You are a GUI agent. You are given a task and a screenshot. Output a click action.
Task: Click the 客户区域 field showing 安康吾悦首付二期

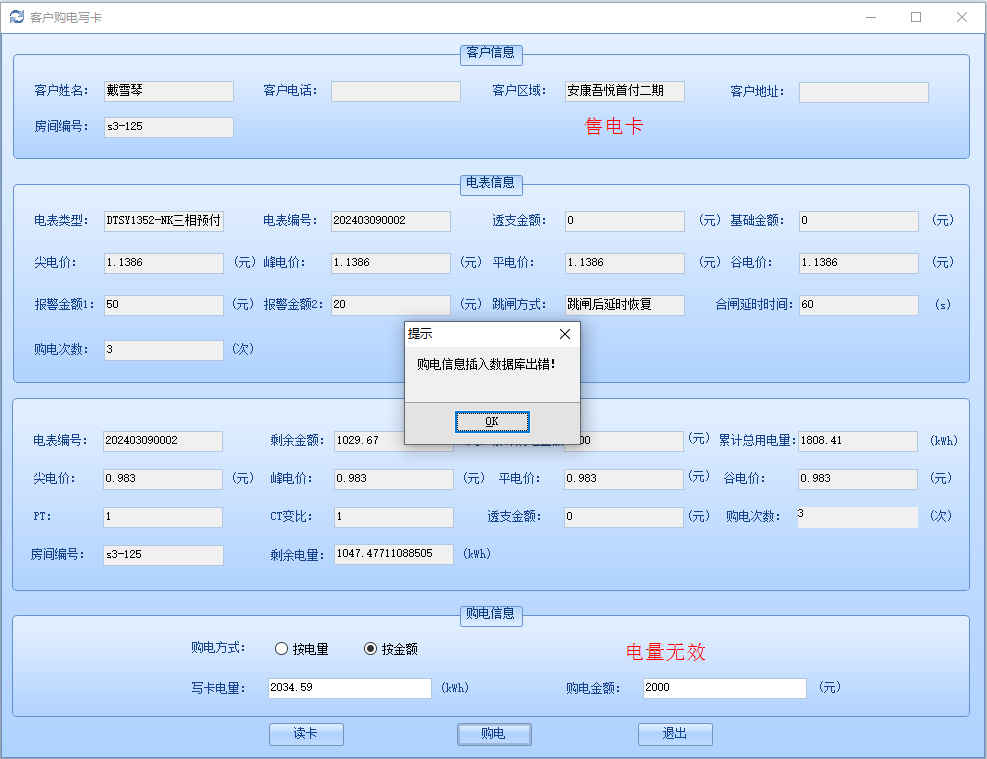[x=624, y=91]
